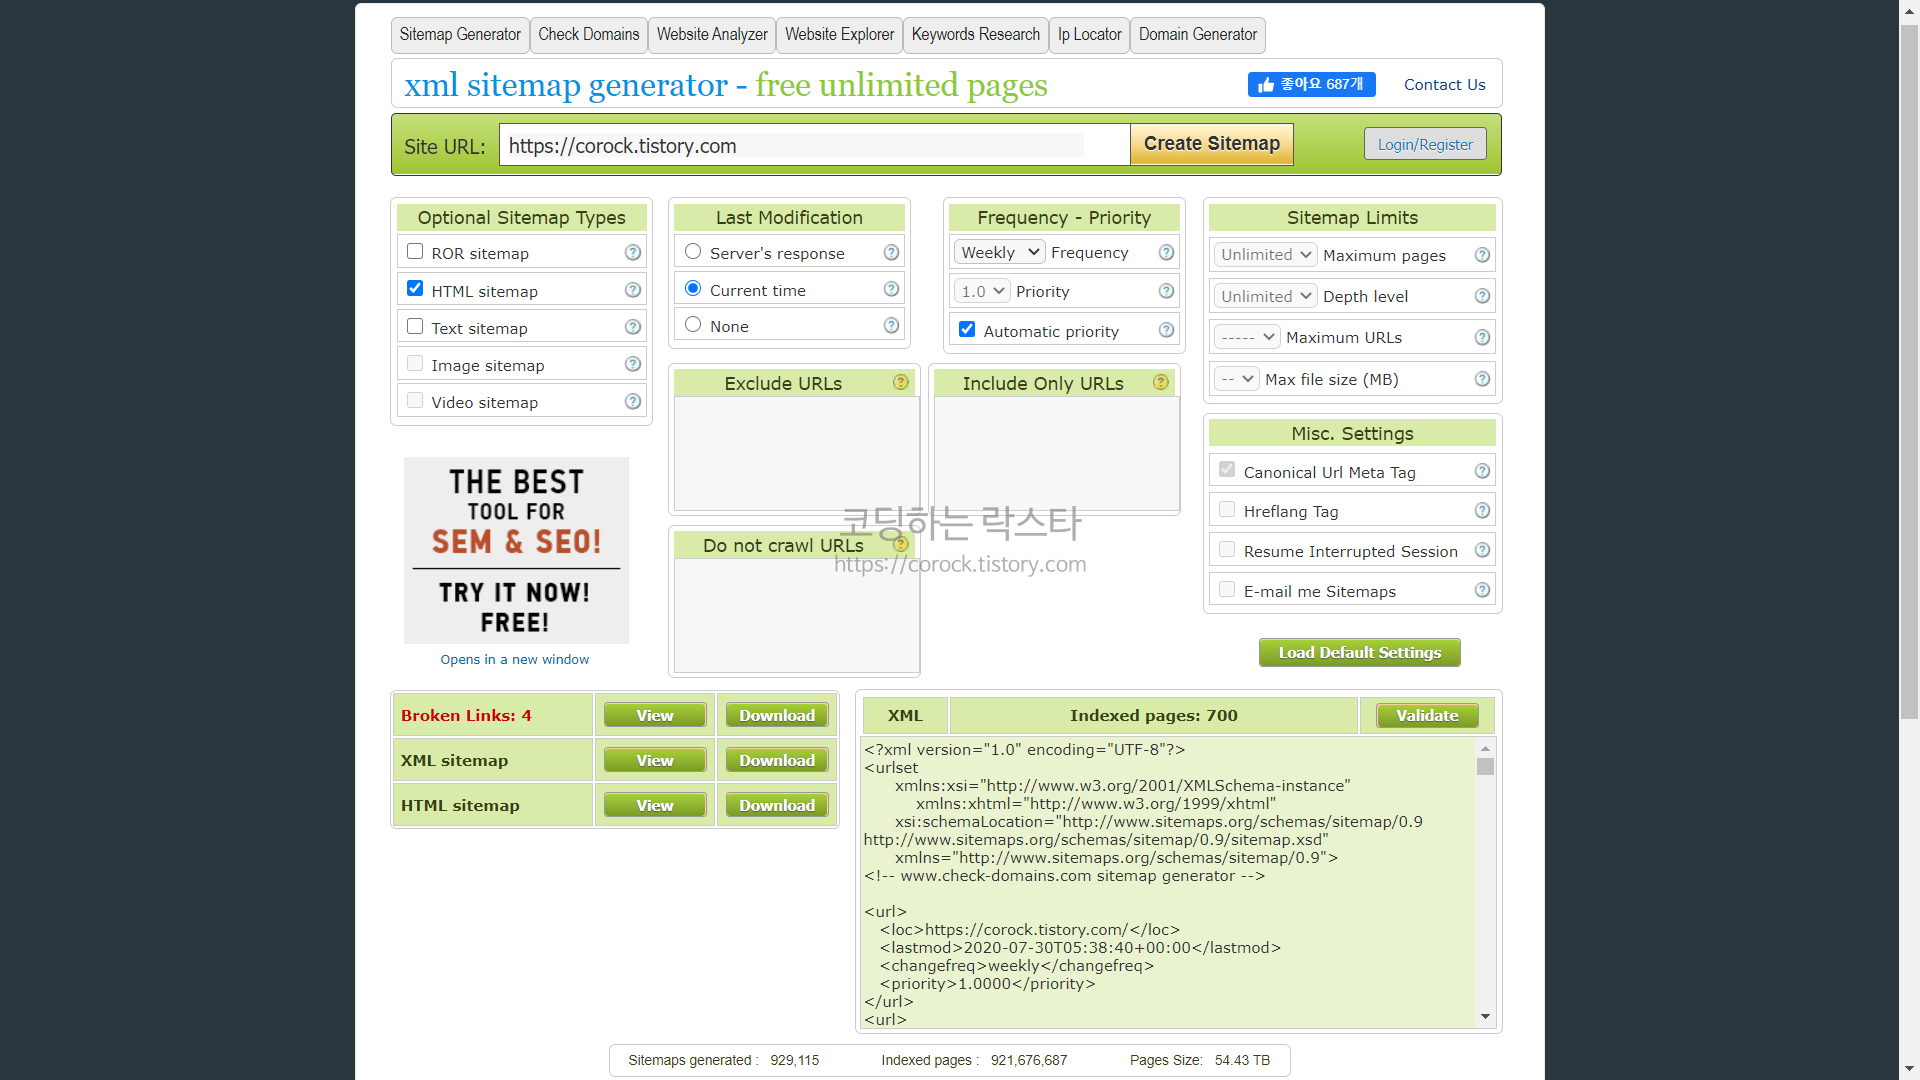Select None for last modification

click(693, 325)
